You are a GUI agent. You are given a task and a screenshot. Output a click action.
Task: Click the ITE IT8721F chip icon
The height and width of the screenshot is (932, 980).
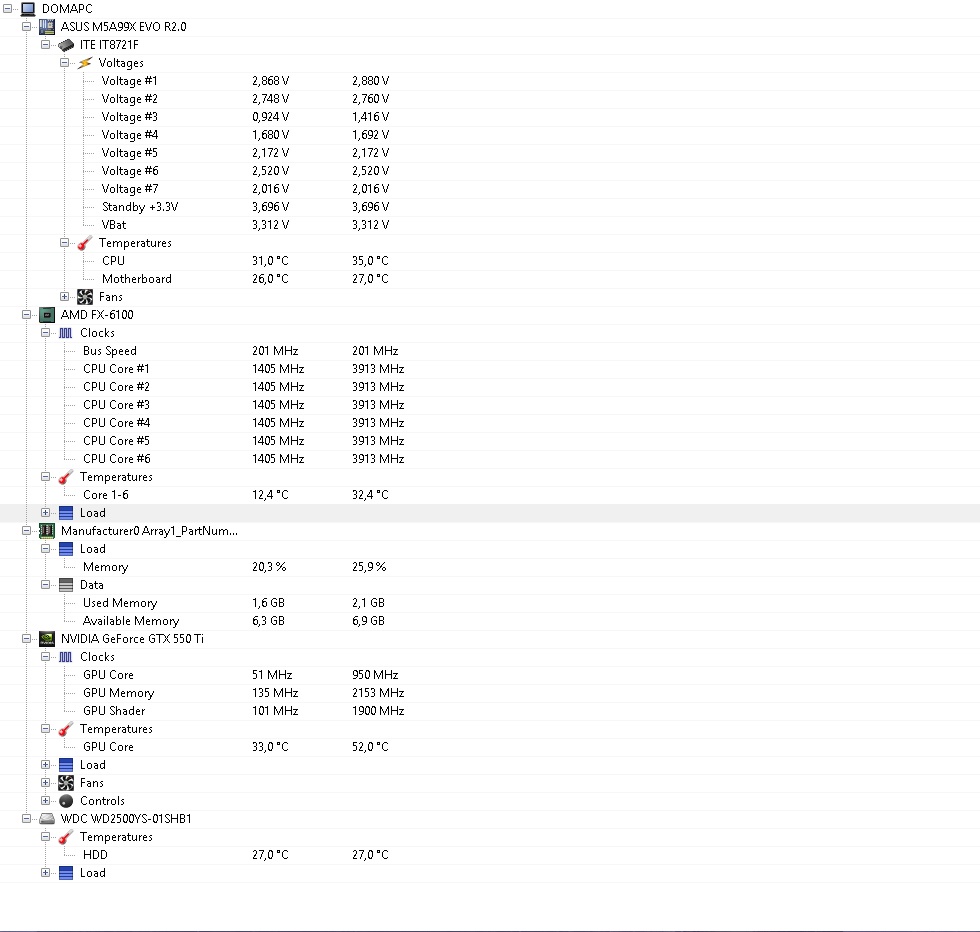[66, 45]
